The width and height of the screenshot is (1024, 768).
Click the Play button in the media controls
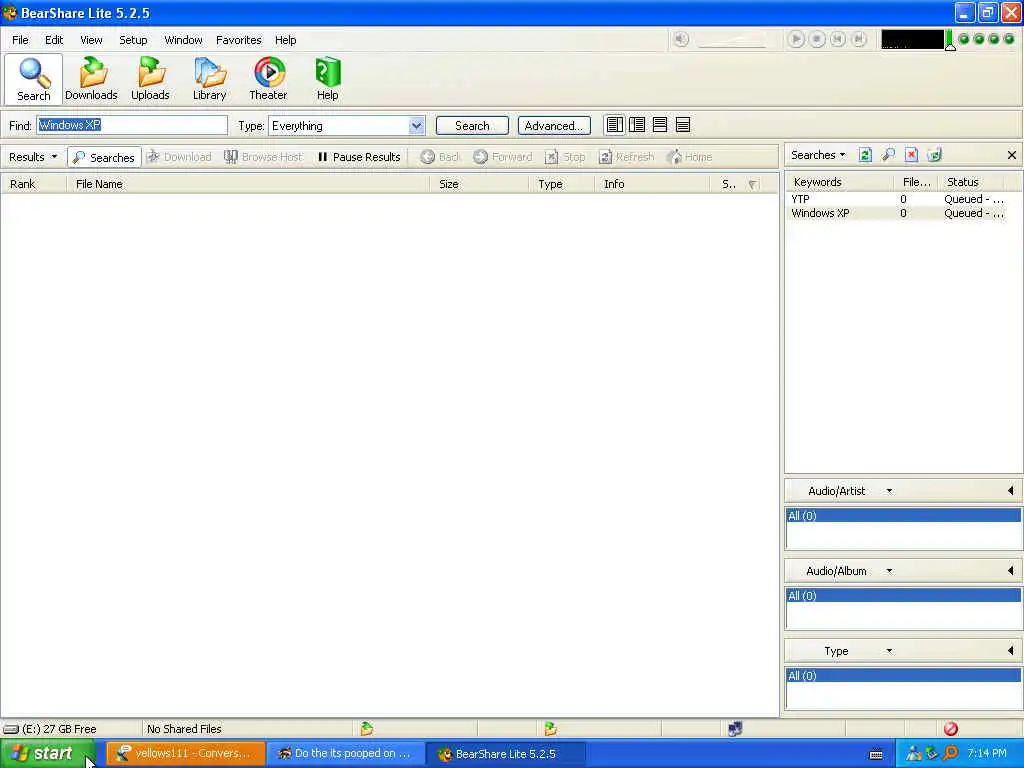coord(796,39)
